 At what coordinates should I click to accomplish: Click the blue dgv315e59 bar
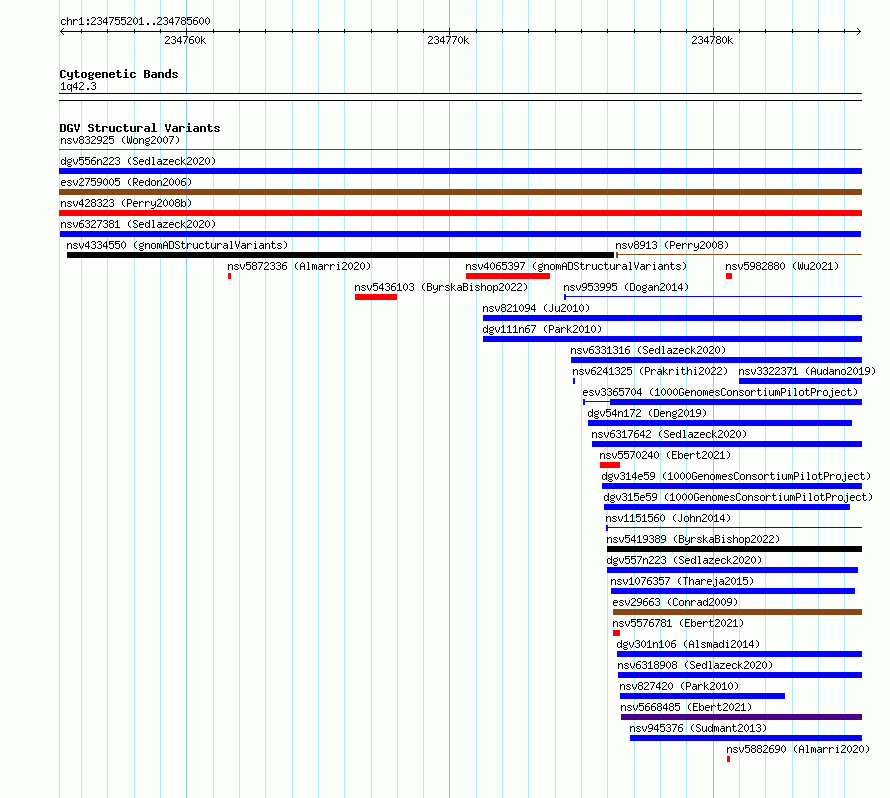(x=727, y=507)
